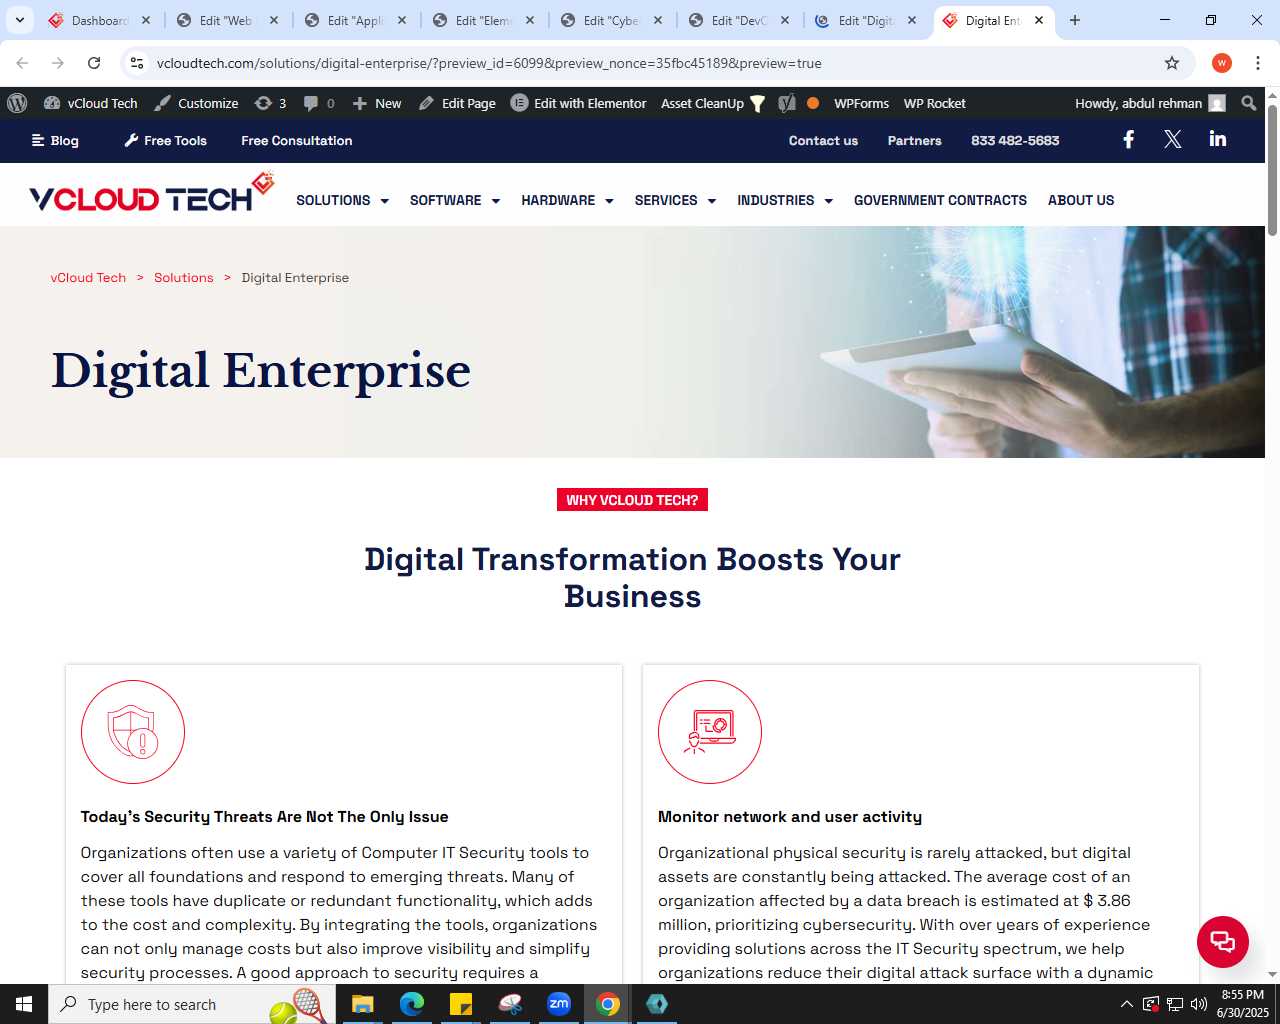
Task: Switch to the Edit "DevC" tab
Action: click(x=740, y=20)
